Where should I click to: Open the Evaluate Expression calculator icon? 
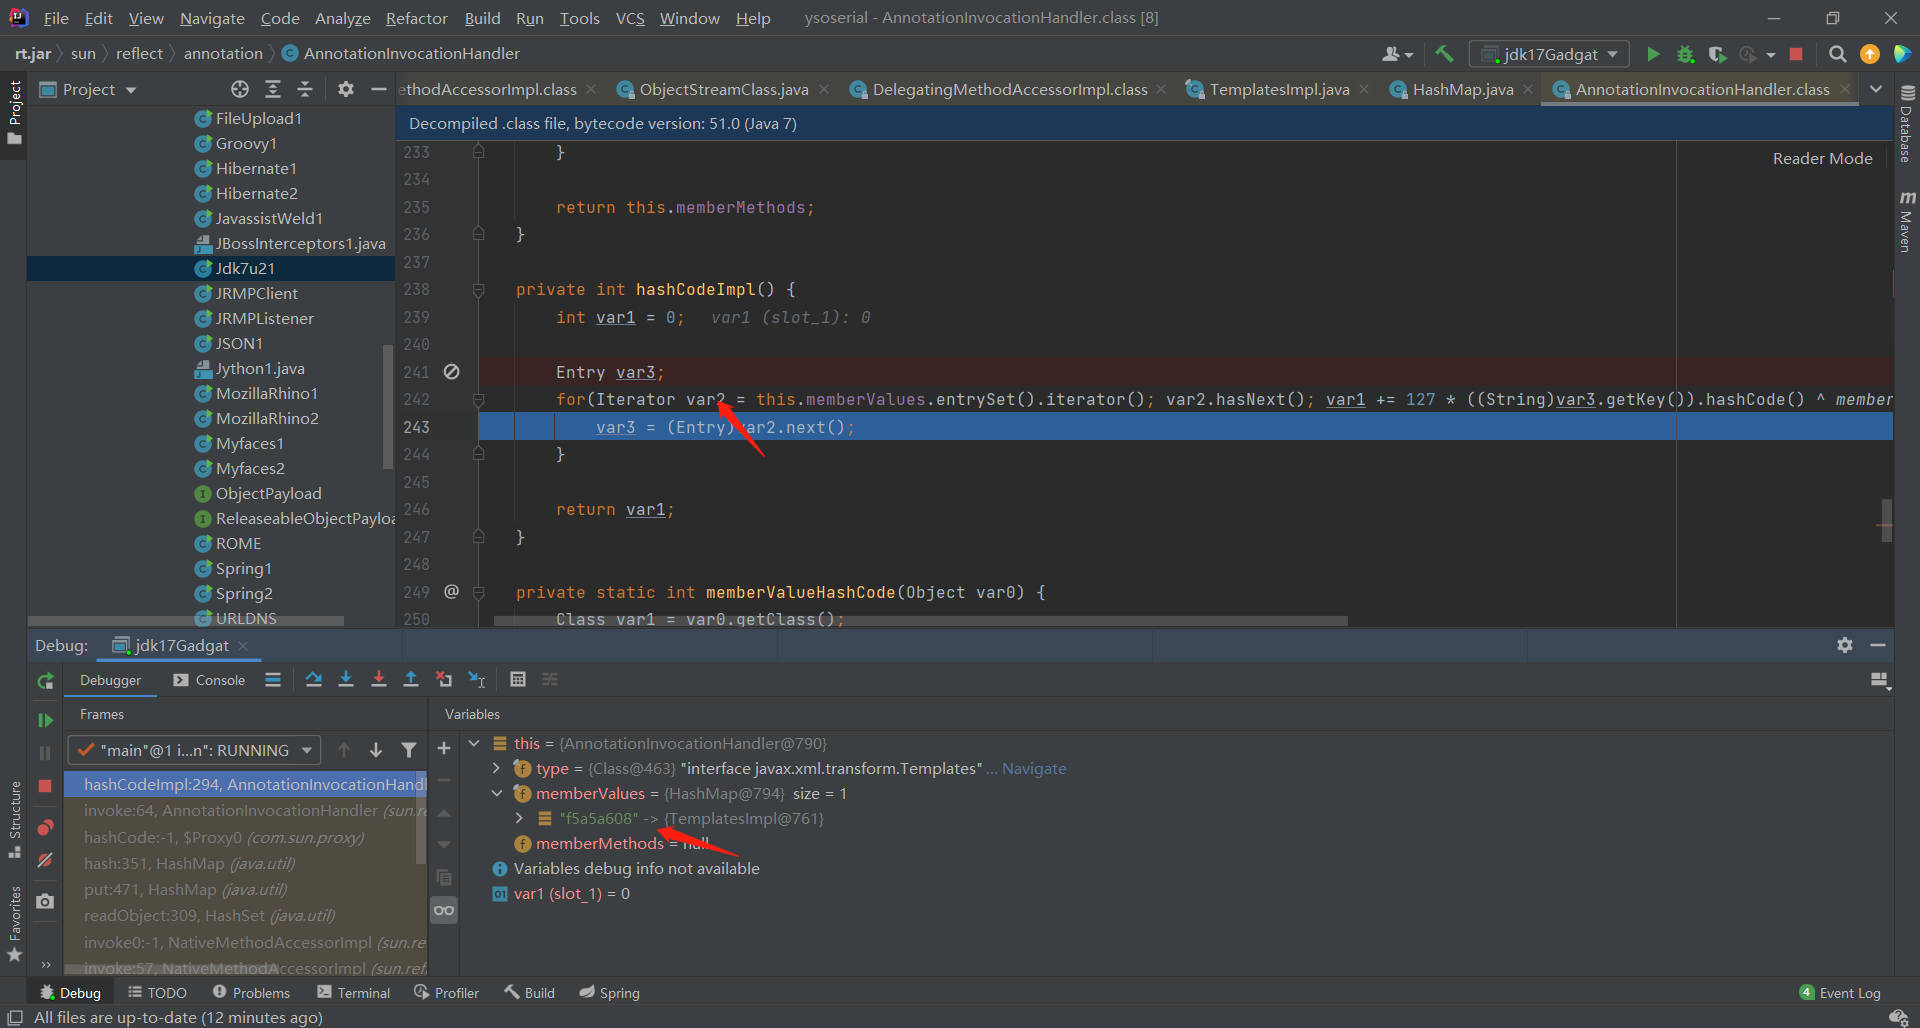[518, 679]
